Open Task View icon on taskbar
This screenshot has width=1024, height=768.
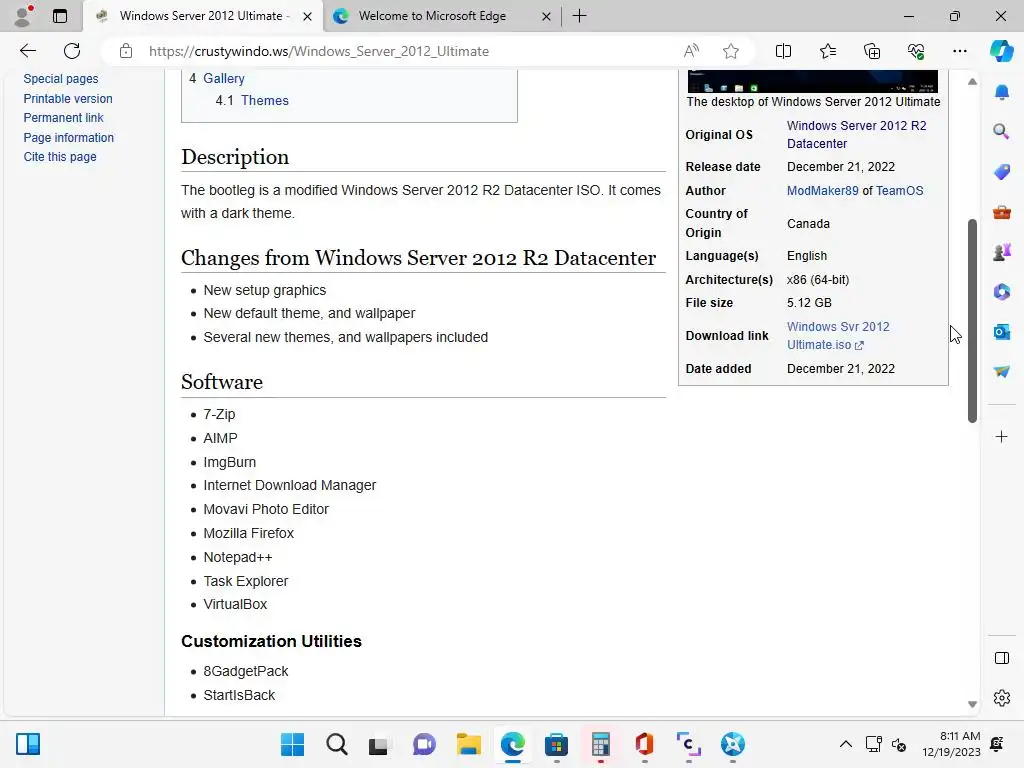pyautogui.click(x=379, y=744)
